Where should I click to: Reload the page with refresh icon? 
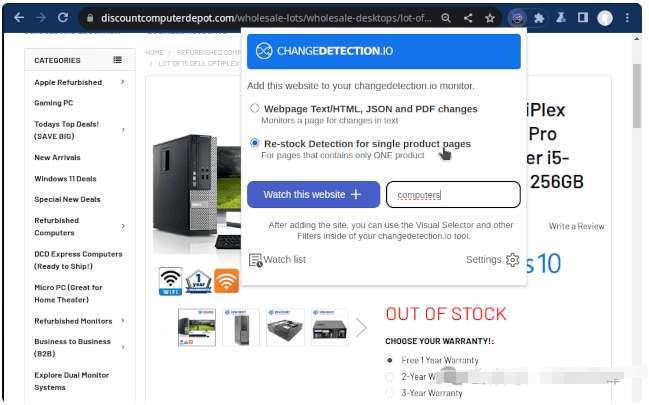coord(63,18)
